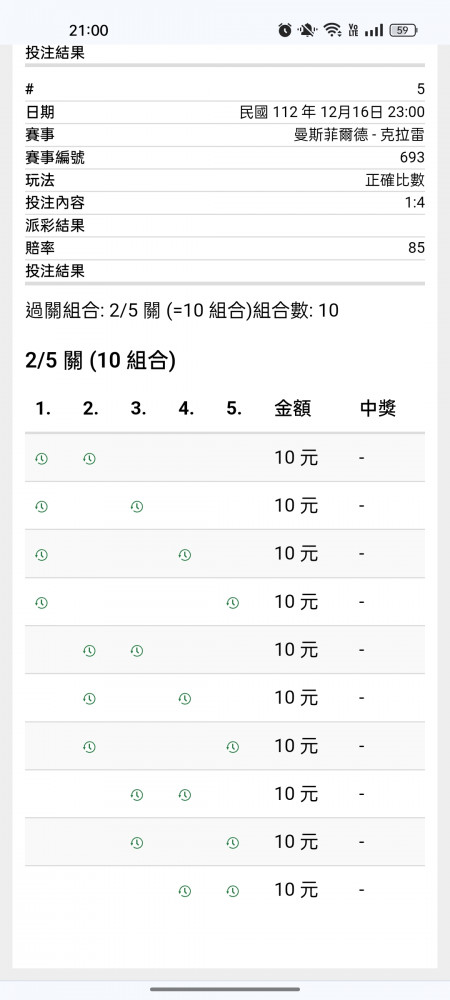Tap the bottom home gesture bar

(225, 989)
